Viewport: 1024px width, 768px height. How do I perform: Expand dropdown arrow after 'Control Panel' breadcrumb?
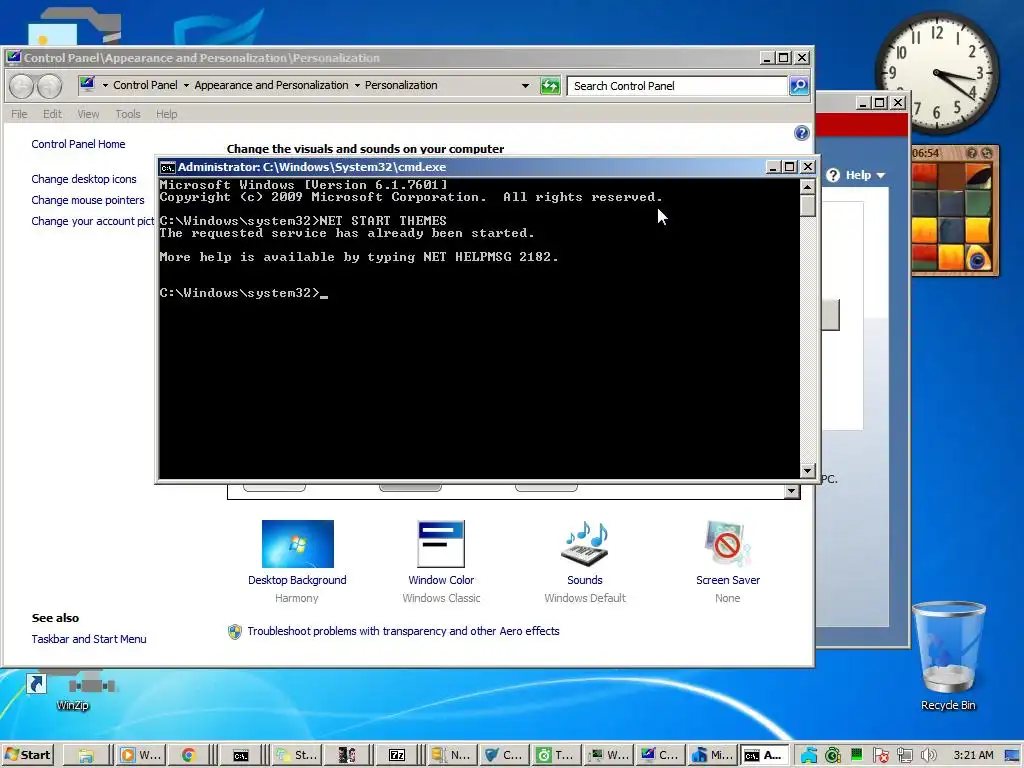point(186,86)
